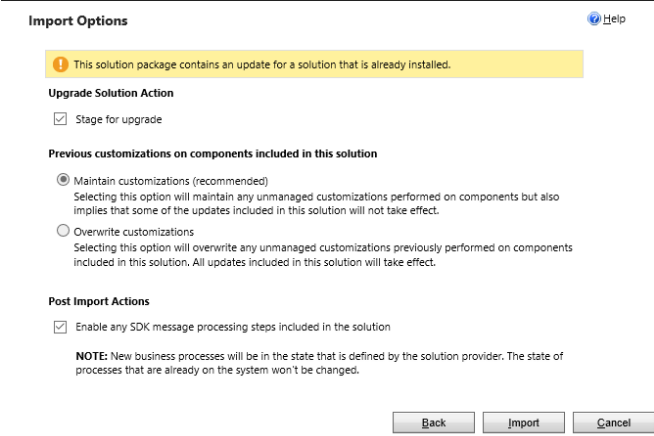Go to the previous step with the Back button
Viewport: 654px width, 436px height.
click(x=434, y=423)
